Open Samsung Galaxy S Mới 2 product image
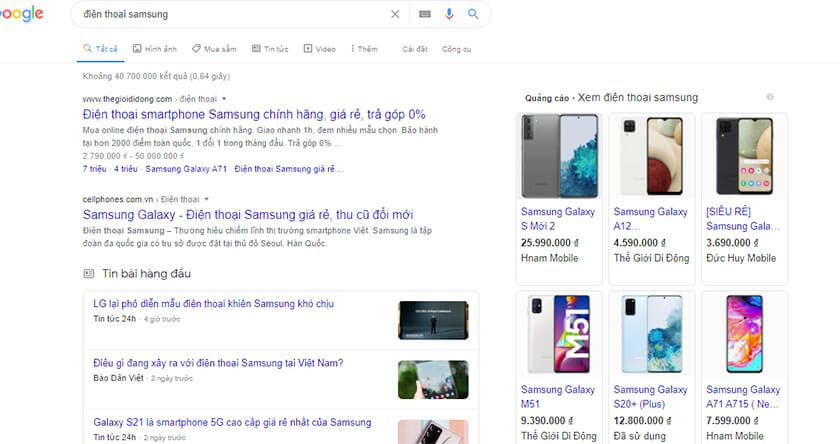The image size is (840, 444). point(559,156)
